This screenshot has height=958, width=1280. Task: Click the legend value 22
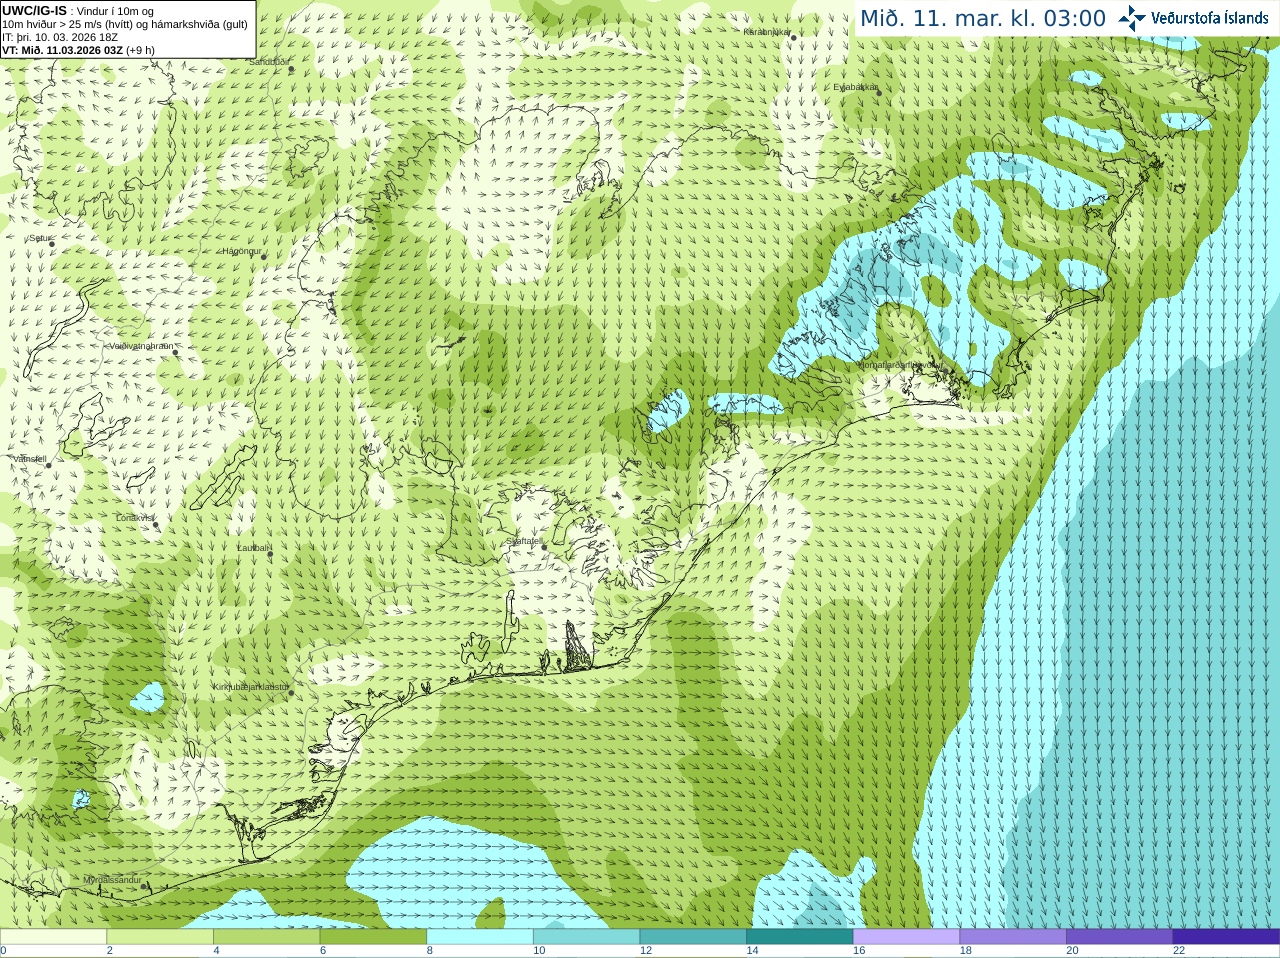tap(1179, 951)
